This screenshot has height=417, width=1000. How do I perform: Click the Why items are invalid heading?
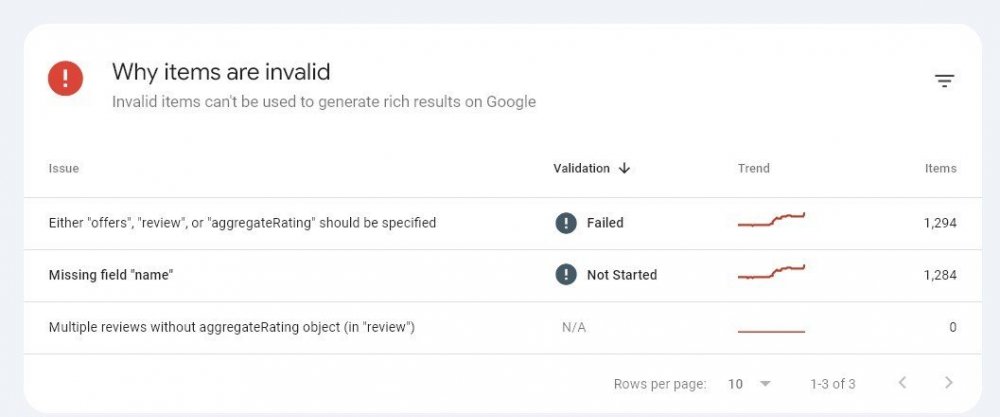(221, 72)
